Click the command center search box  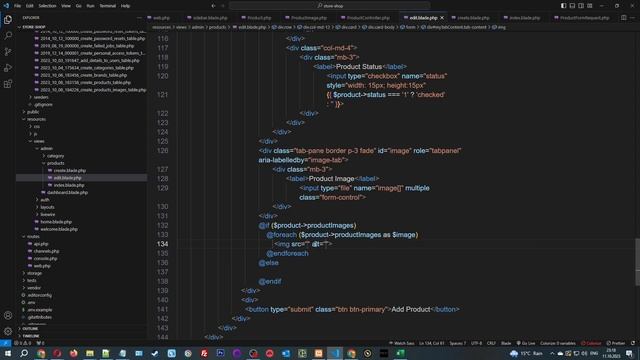tap(330, 6)
